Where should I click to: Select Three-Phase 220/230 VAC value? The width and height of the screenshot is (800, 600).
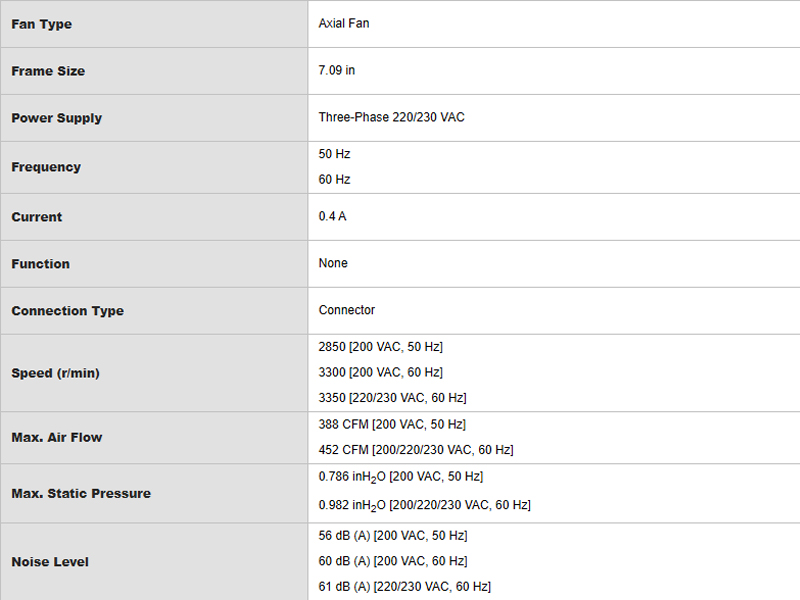point(391,117)
